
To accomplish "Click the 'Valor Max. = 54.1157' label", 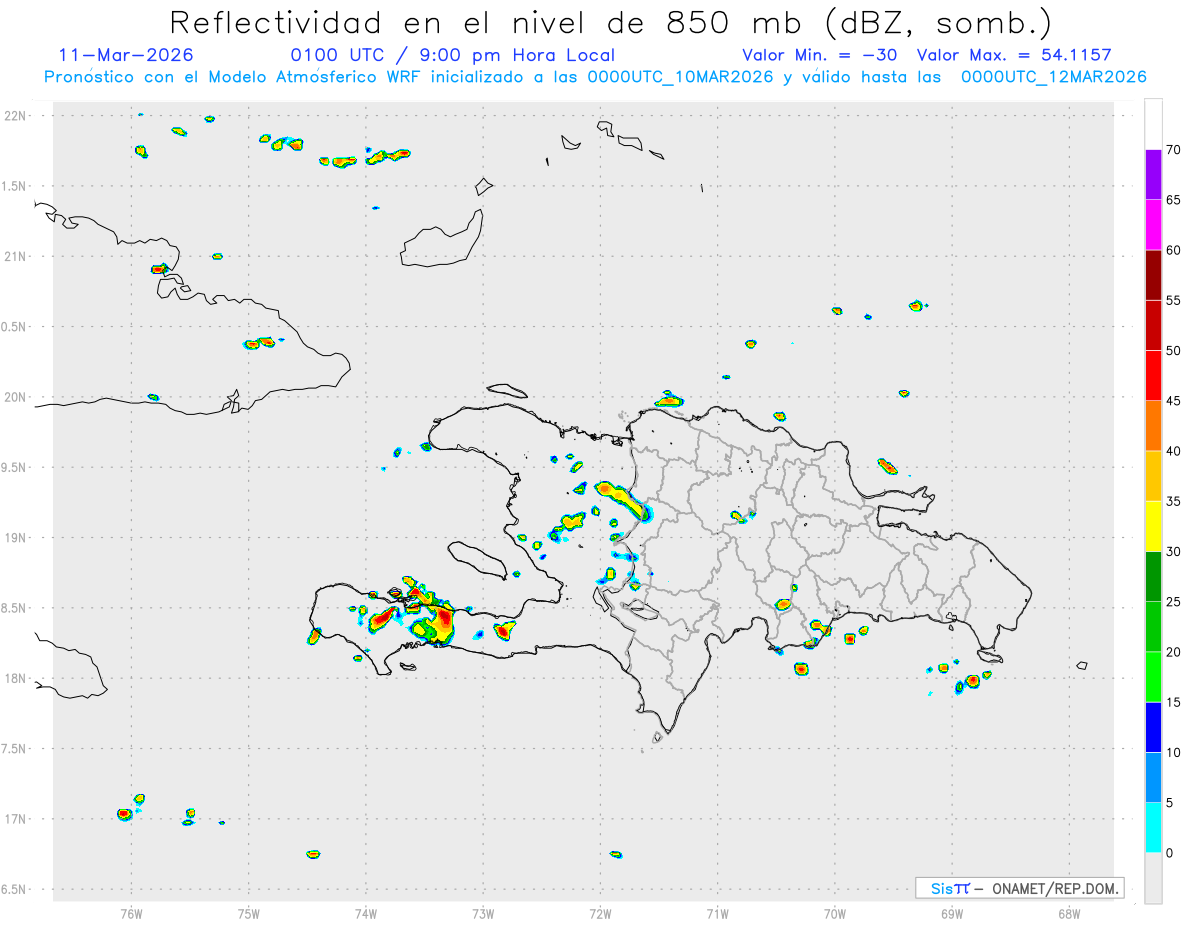I will [1014, 55].
